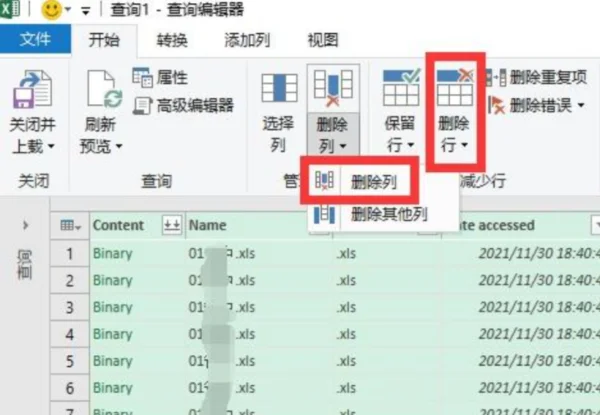The image size is (600, 415).
Task: Click the 删除列 menu item icon
Action: (x=324, y=181)
